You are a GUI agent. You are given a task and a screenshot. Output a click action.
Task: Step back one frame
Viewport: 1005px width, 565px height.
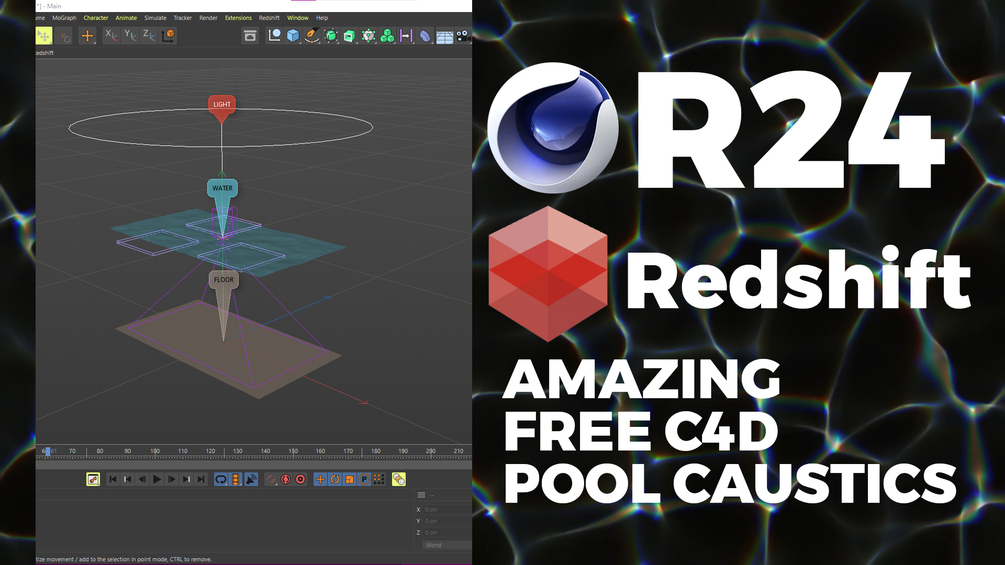[142, 479]
